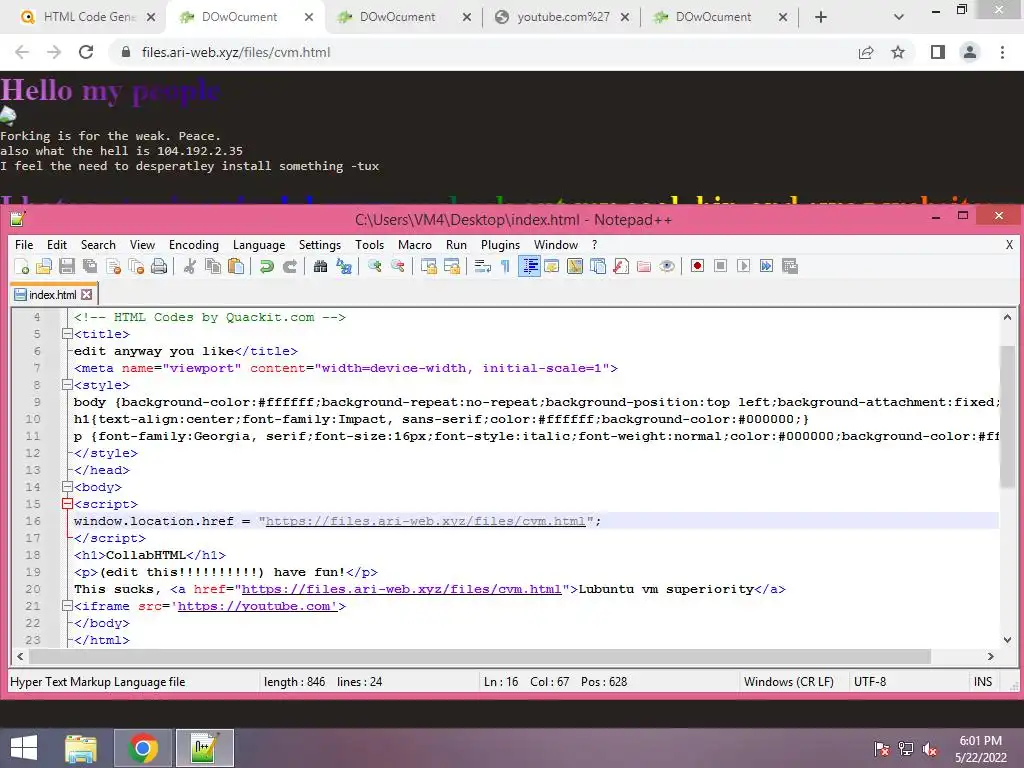Viewport: 1024px width, 768px height.
Task: Toggle word wrap
Action: pyautogui.click(x=483, y=266)
